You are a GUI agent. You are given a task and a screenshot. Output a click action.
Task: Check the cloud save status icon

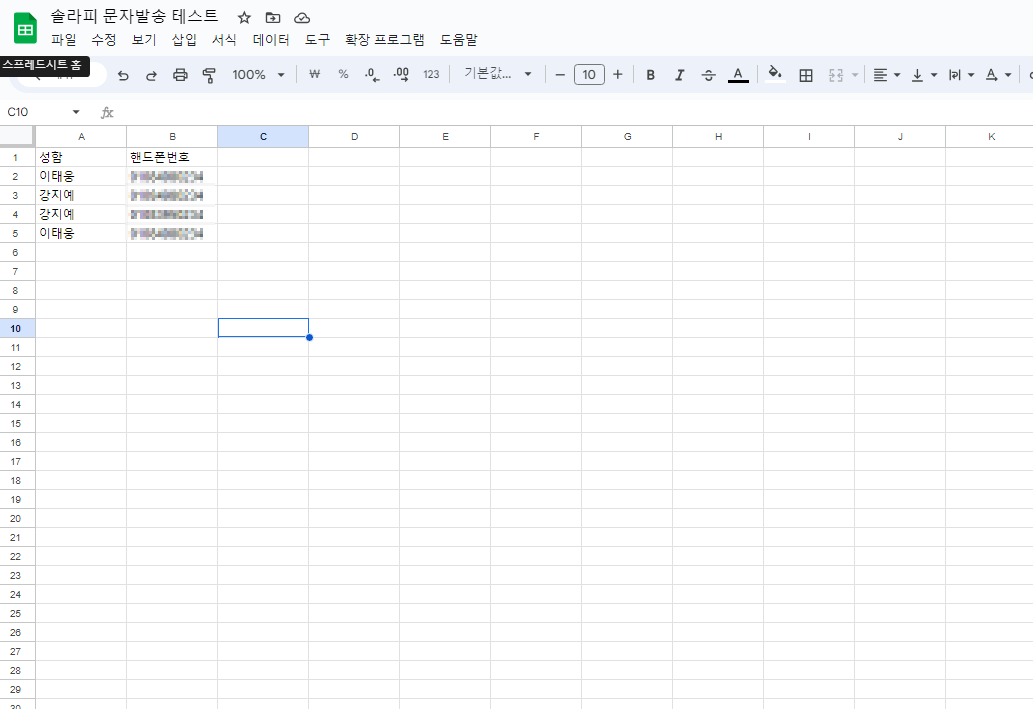tap(302, 18)
